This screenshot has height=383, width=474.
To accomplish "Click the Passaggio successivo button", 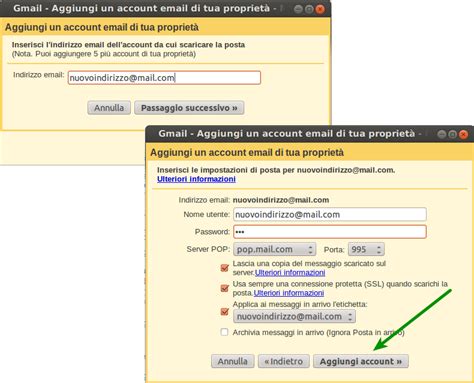I will (189, 108).
